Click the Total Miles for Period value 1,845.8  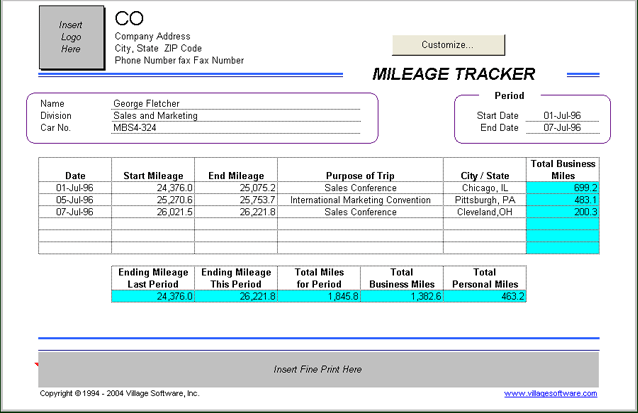coord(318,296)
